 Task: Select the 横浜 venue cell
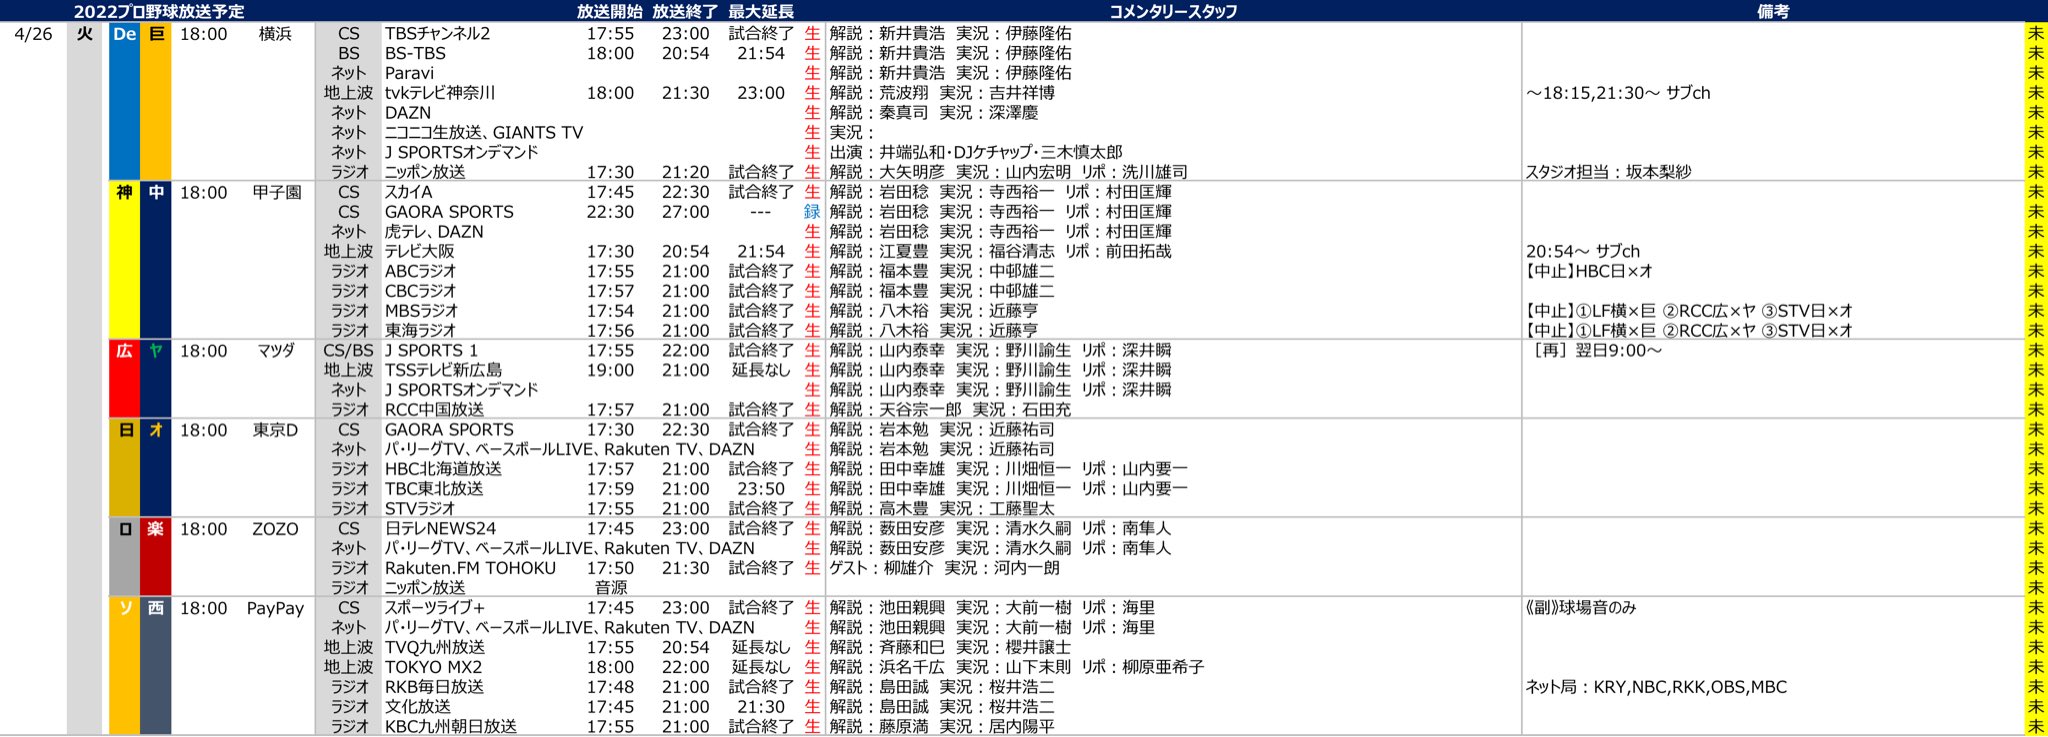coord(275,34)
